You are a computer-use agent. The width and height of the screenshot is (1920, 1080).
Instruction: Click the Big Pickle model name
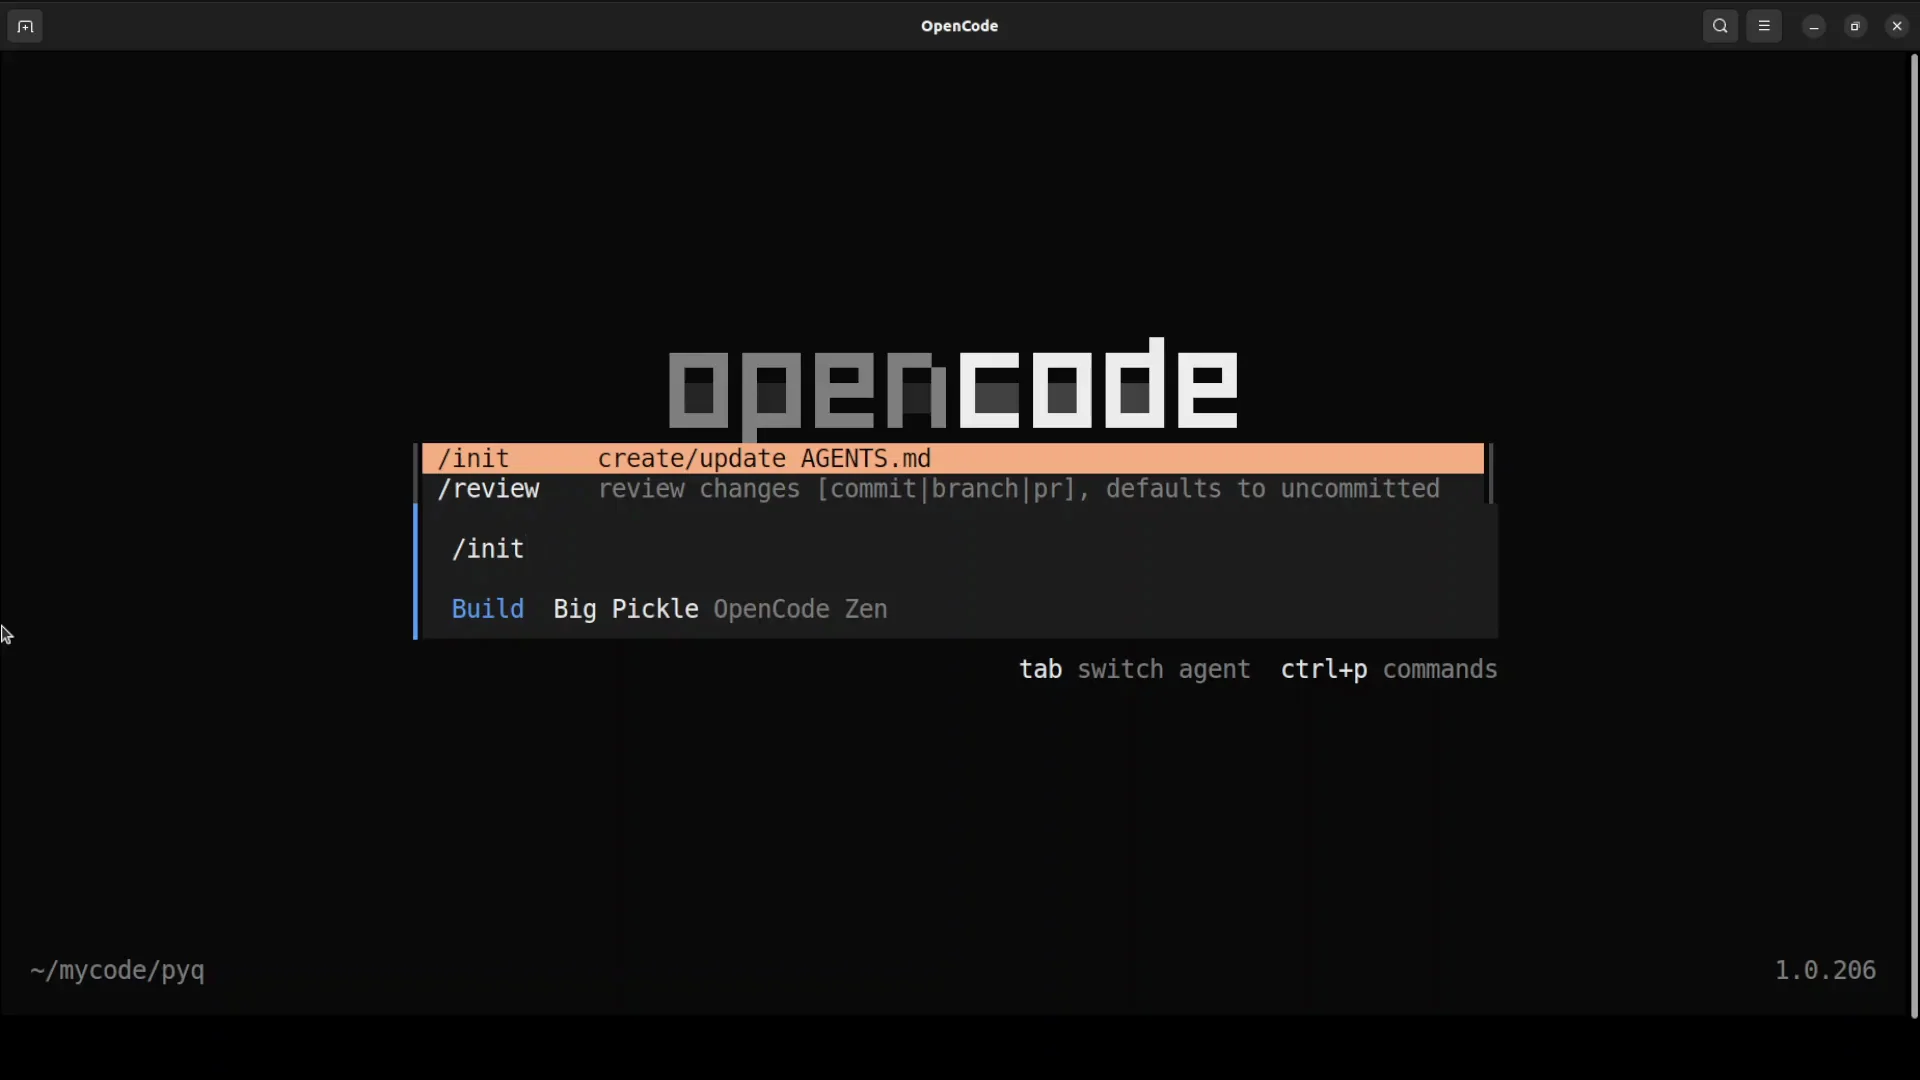pos(625,609)
